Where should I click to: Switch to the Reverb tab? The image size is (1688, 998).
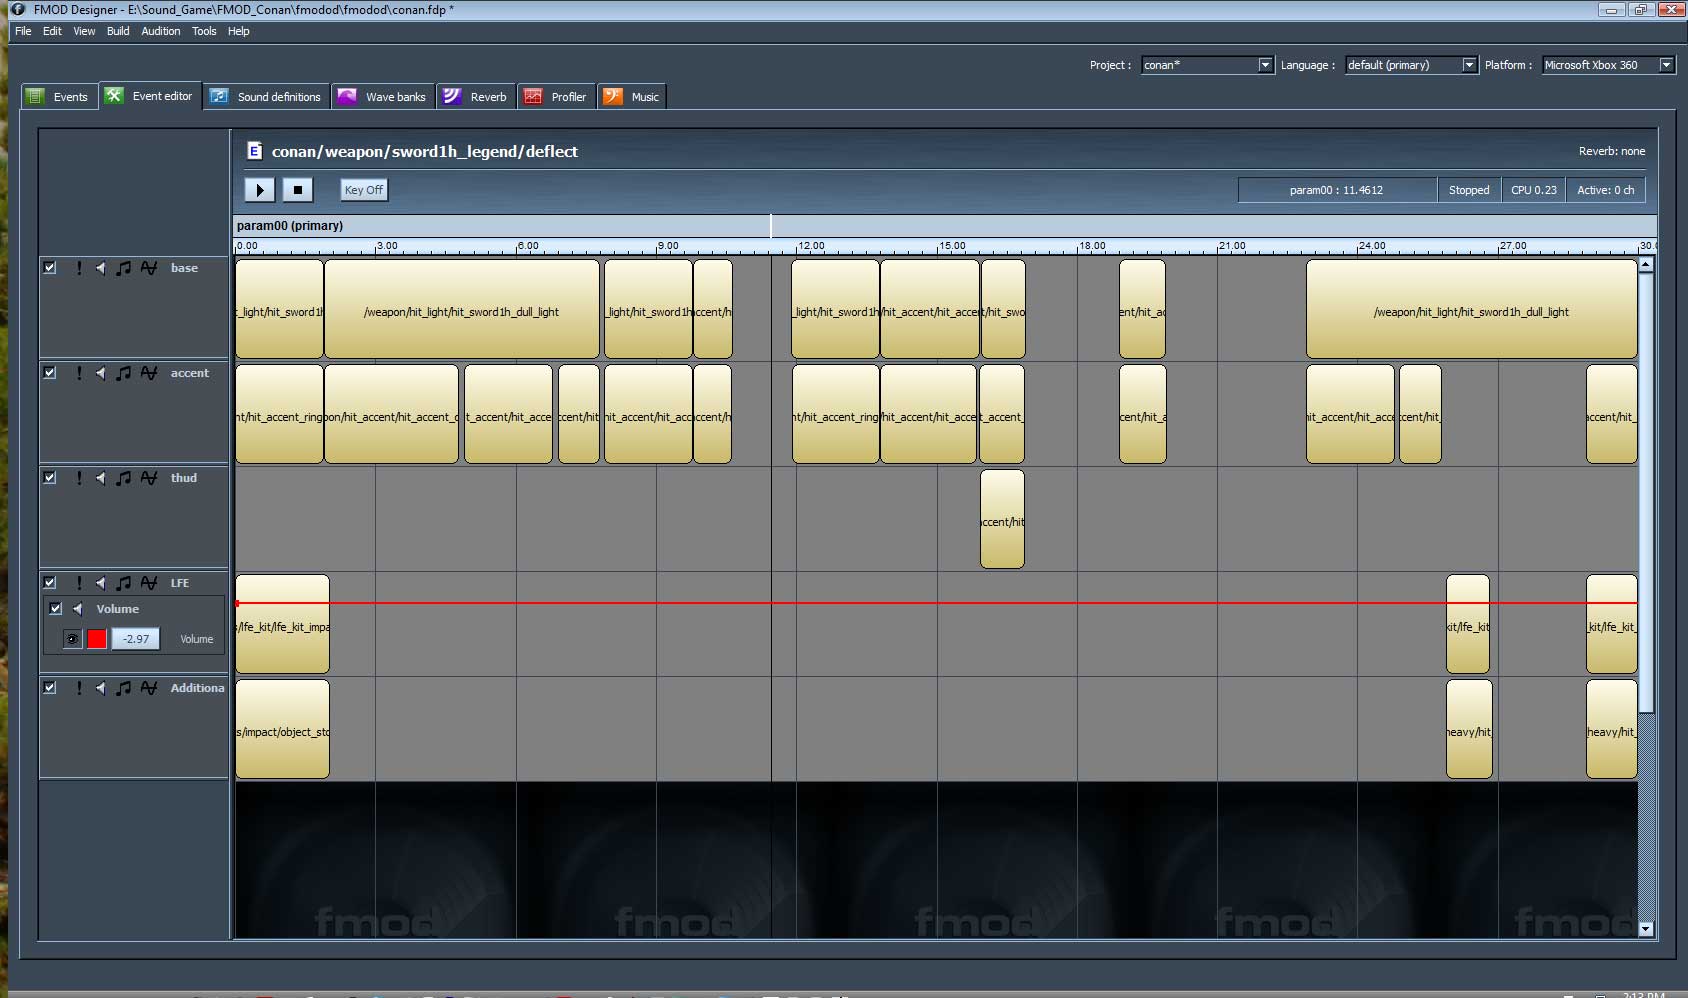(x=476, y=97)
